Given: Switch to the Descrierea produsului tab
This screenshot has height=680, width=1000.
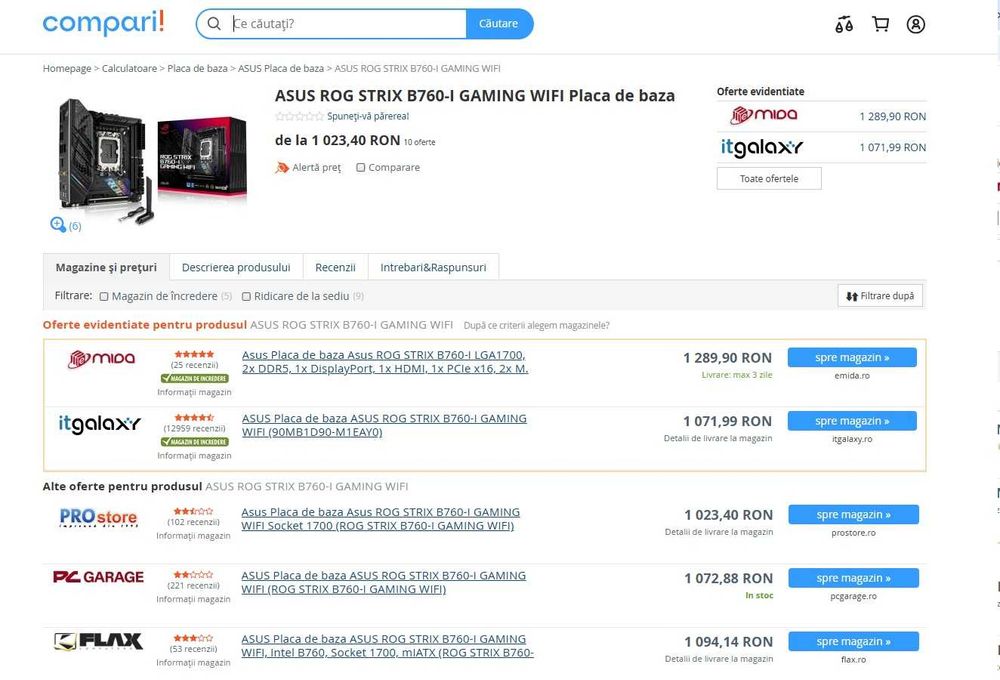Looking at the screenshot, I should pos(236,267).
